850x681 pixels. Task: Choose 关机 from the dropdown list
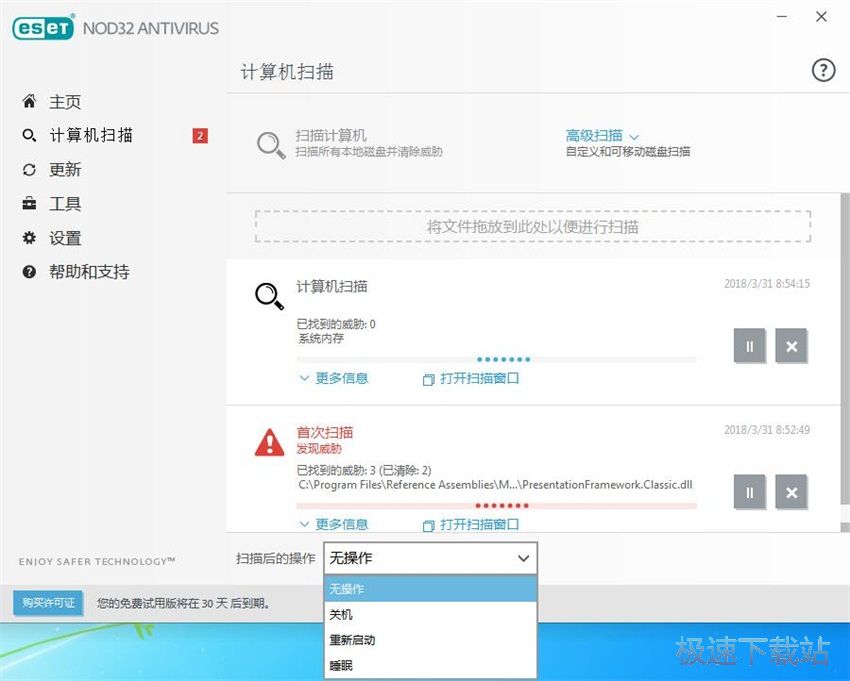pos(430,614)
